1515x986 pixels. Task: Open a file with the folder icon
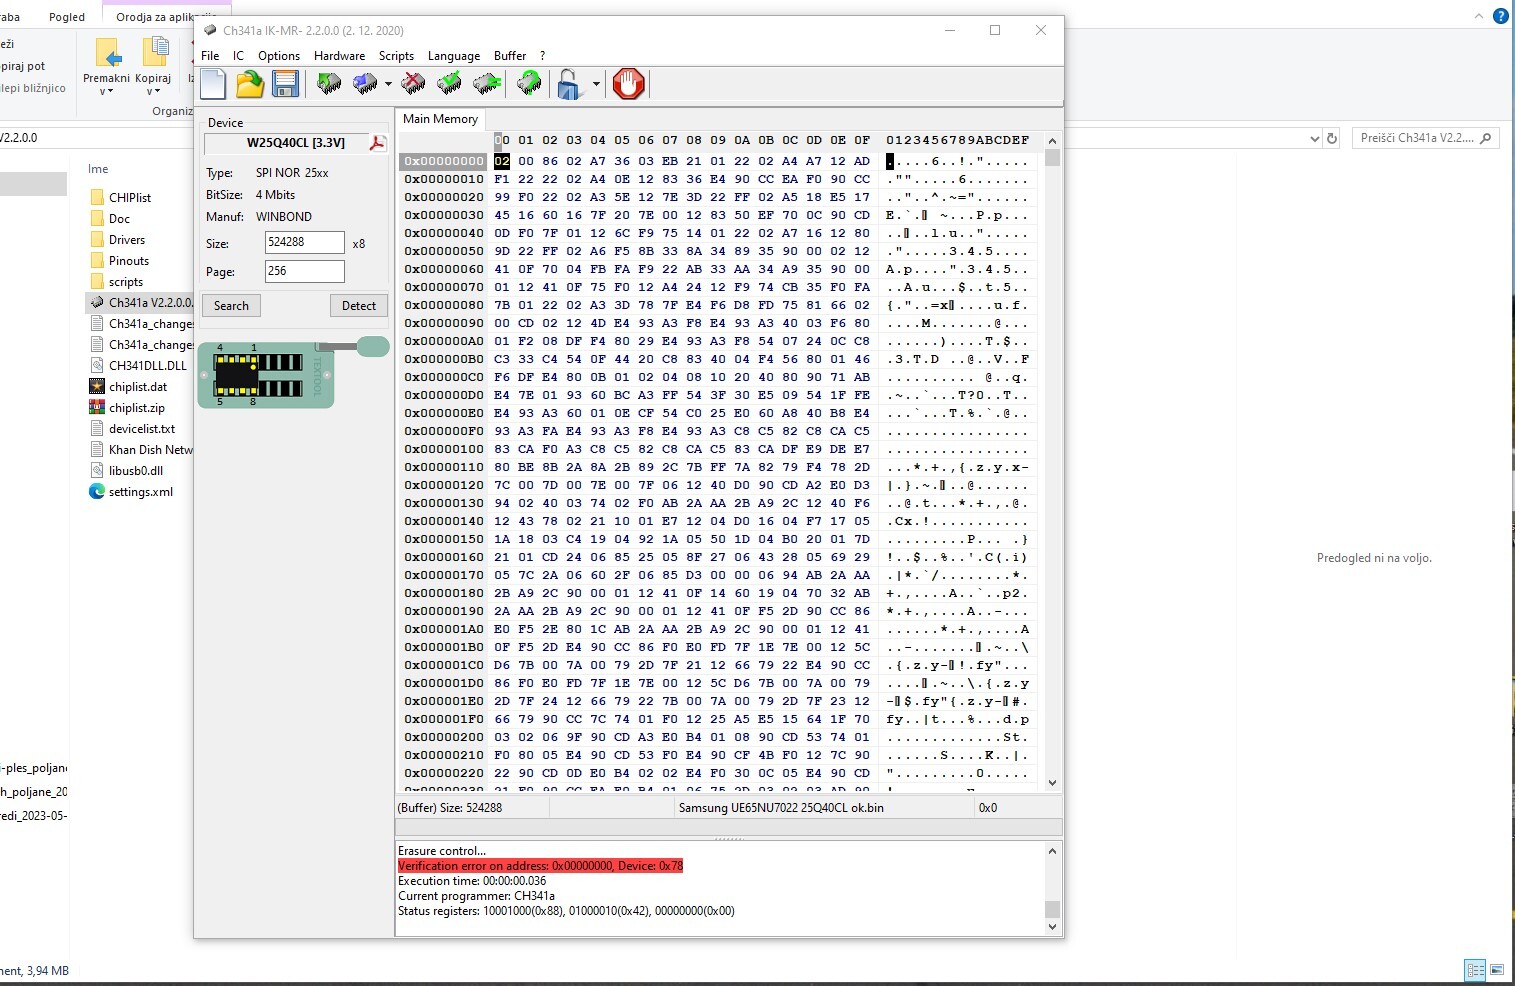(250, 84)
